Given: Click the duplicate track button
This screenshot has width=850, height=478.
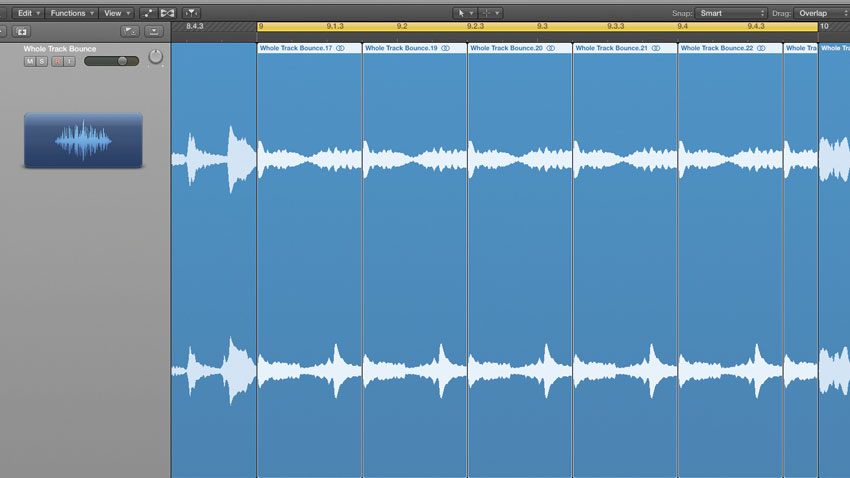Looking at the screenshot, I should pyautogui.click(x=22, y=32).
